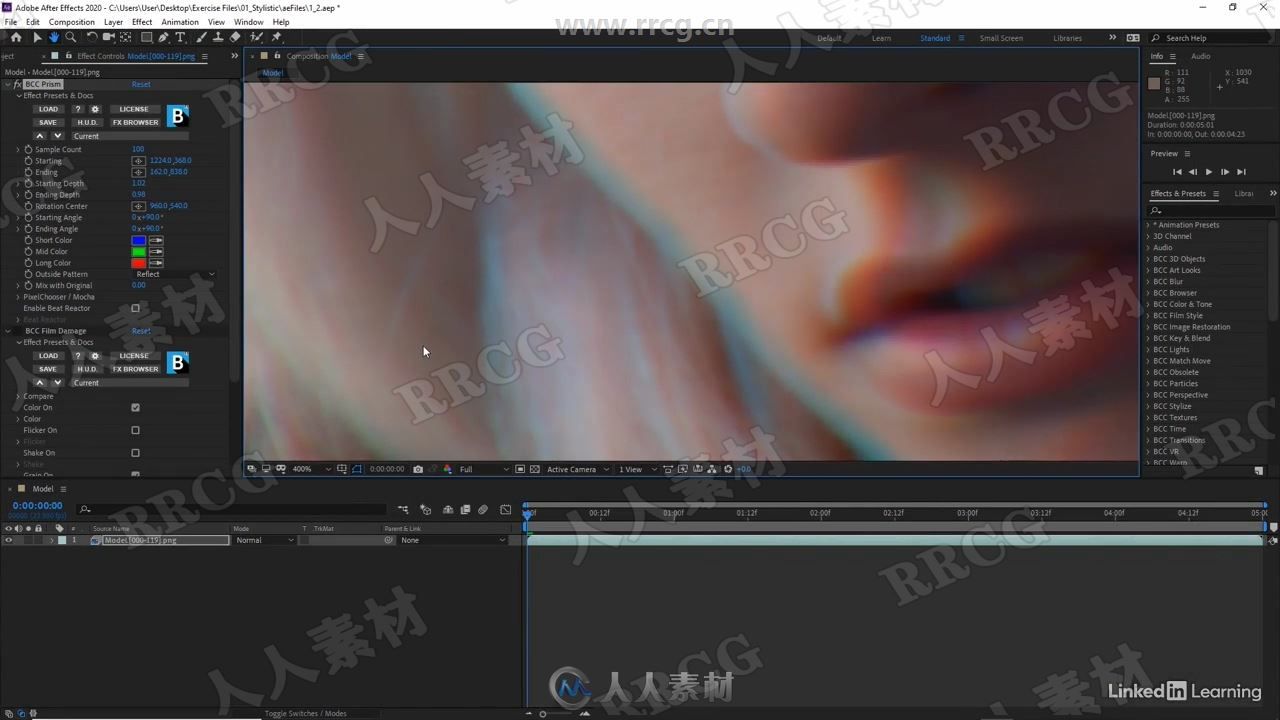The image size is (1280, 720).
Task: Toggle Mix with Original stopwatch
Action: [28, 285]
